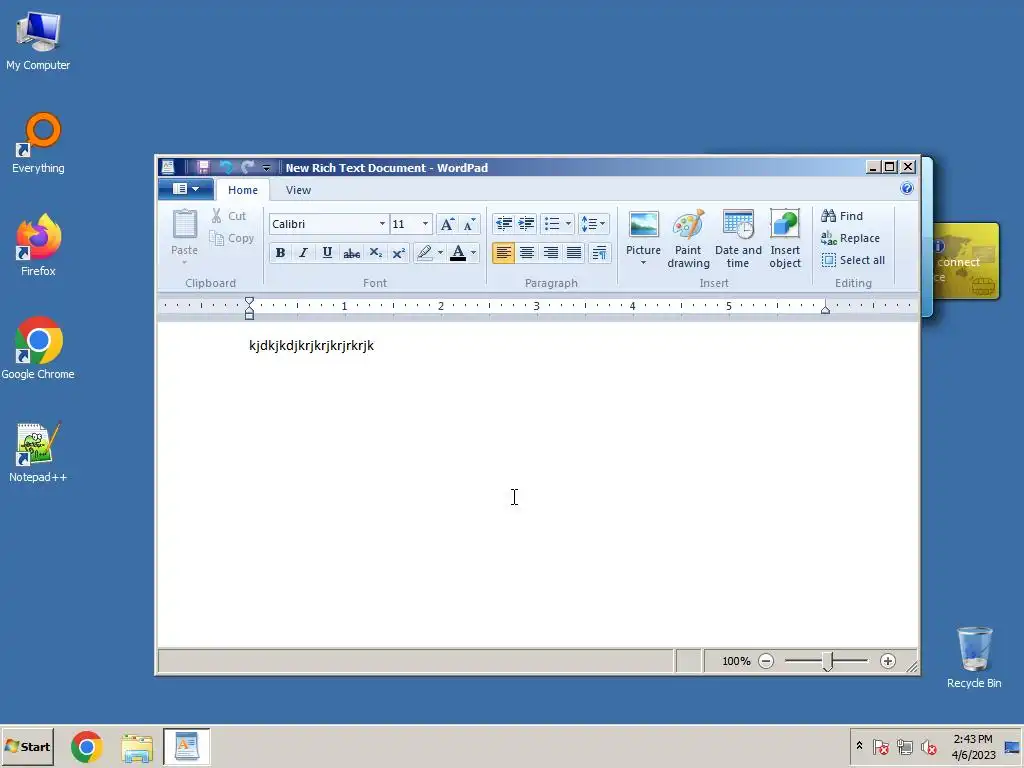Open File Explorer from the taskbar
The image size is (1024, 768).
click(x=136, y=747)
